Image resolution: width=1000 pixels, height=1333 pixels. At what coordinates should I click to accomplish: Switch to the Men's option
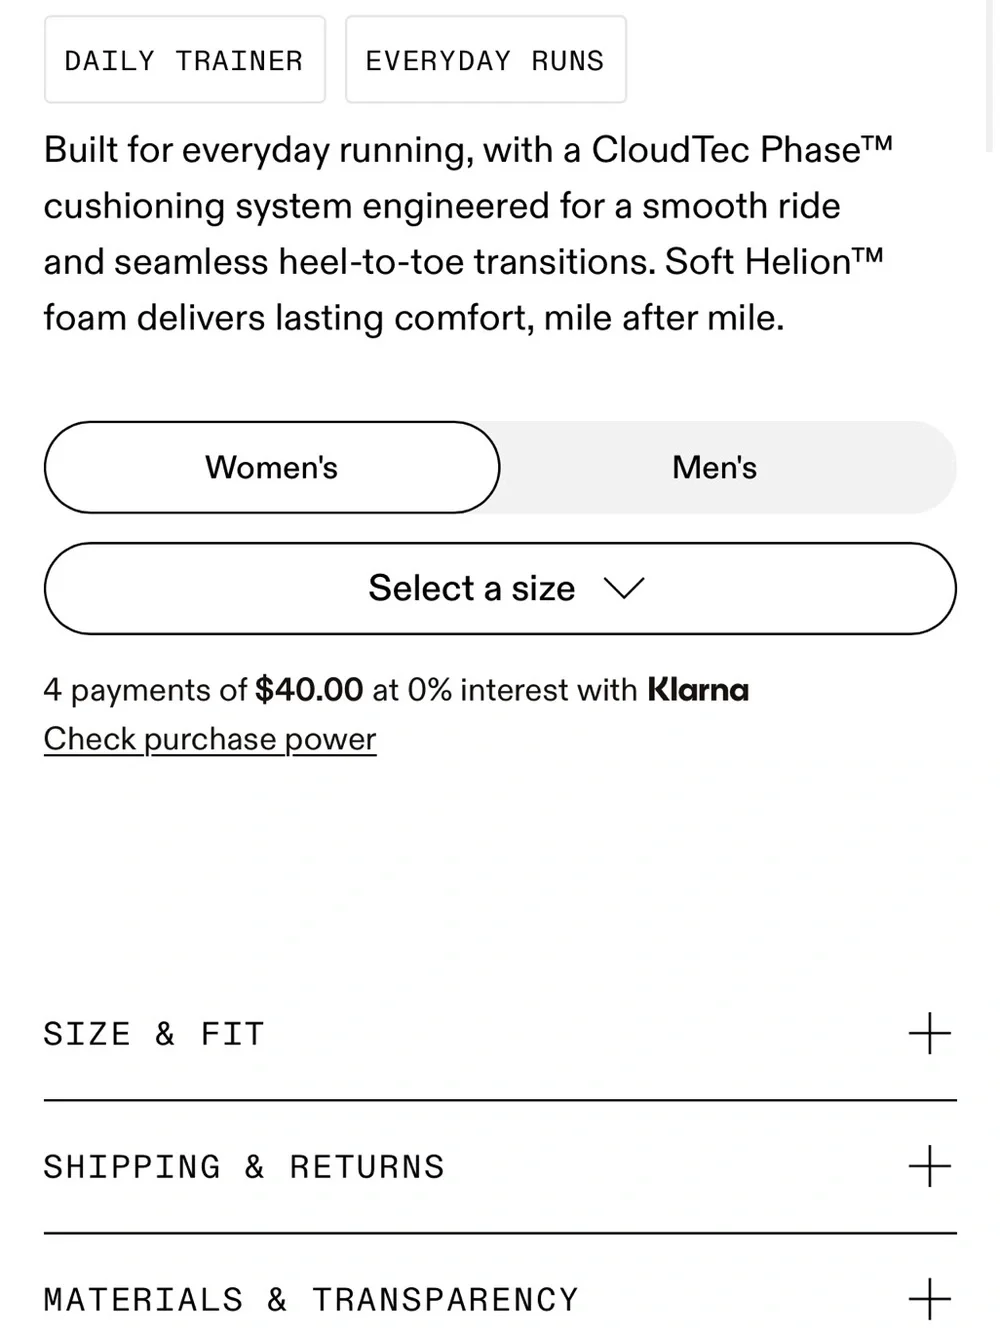coord(714,467)
